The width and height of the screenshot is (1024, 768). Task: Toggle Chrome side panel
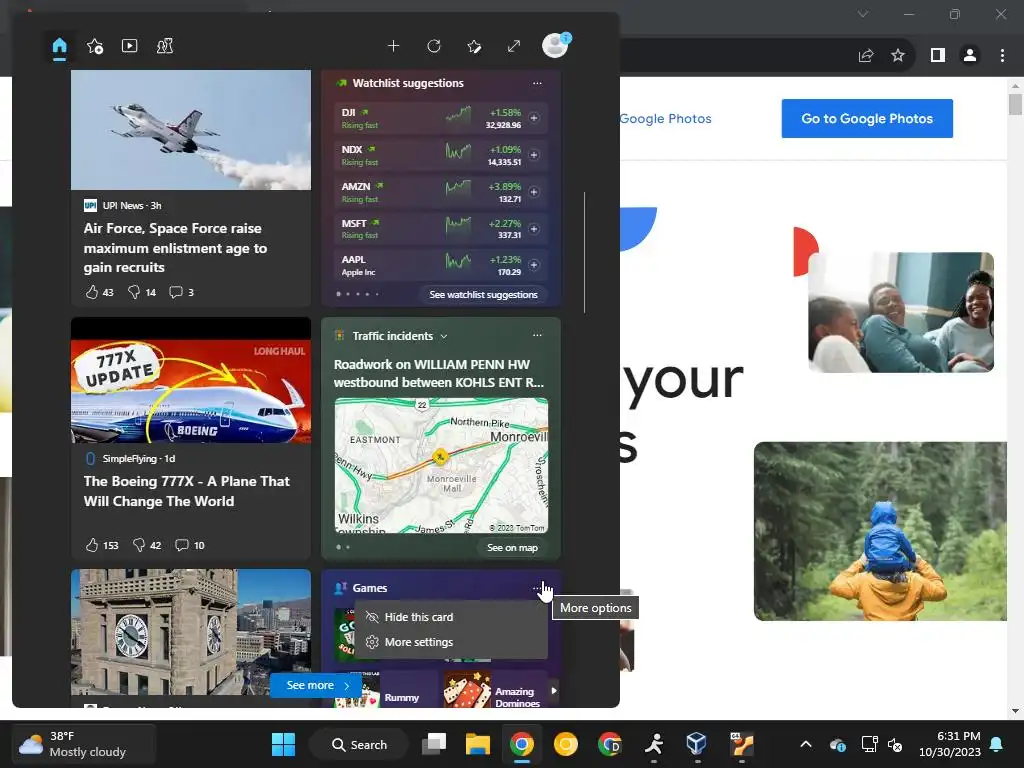pos(938,56)
